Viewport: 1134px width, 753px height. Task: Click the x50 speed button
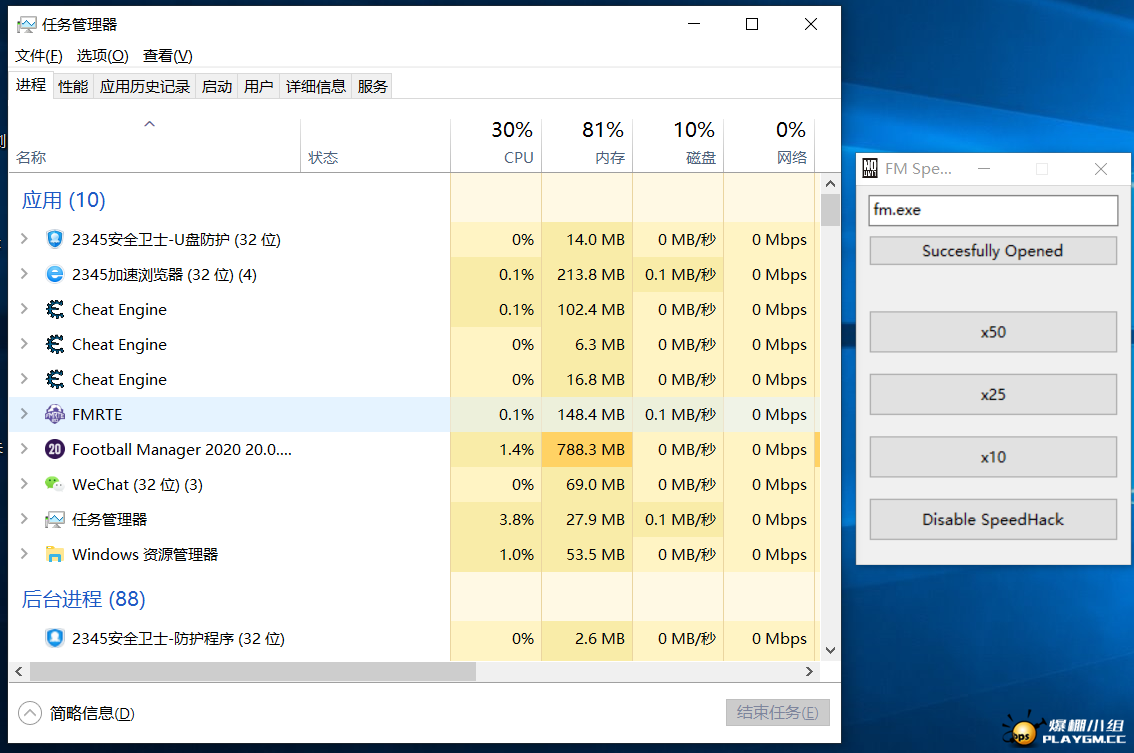pyautogui.click(x=993, y=332)
